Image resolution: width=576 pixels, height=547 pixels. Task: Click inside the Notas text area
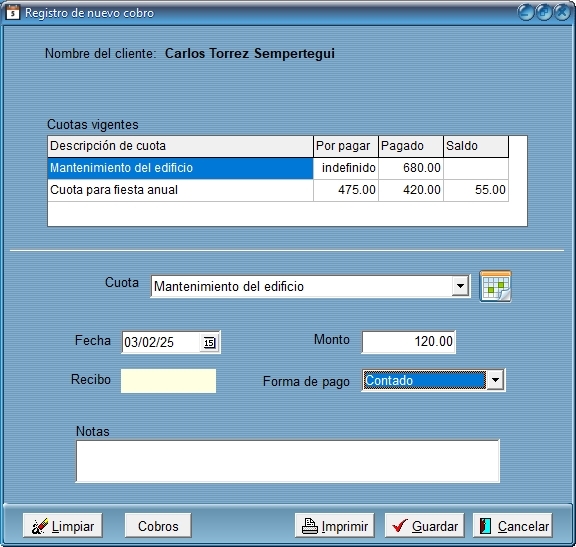(x=288, y=461)
